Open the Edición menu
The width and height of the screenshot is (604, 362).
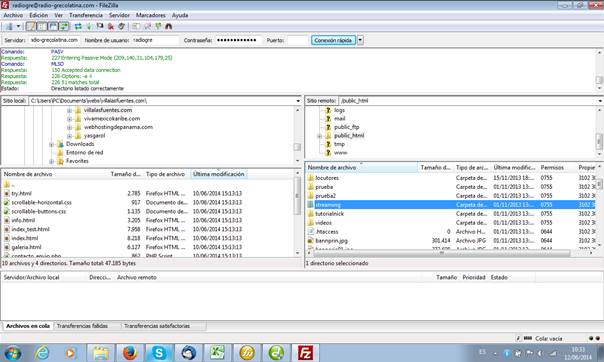click(39, 15)
